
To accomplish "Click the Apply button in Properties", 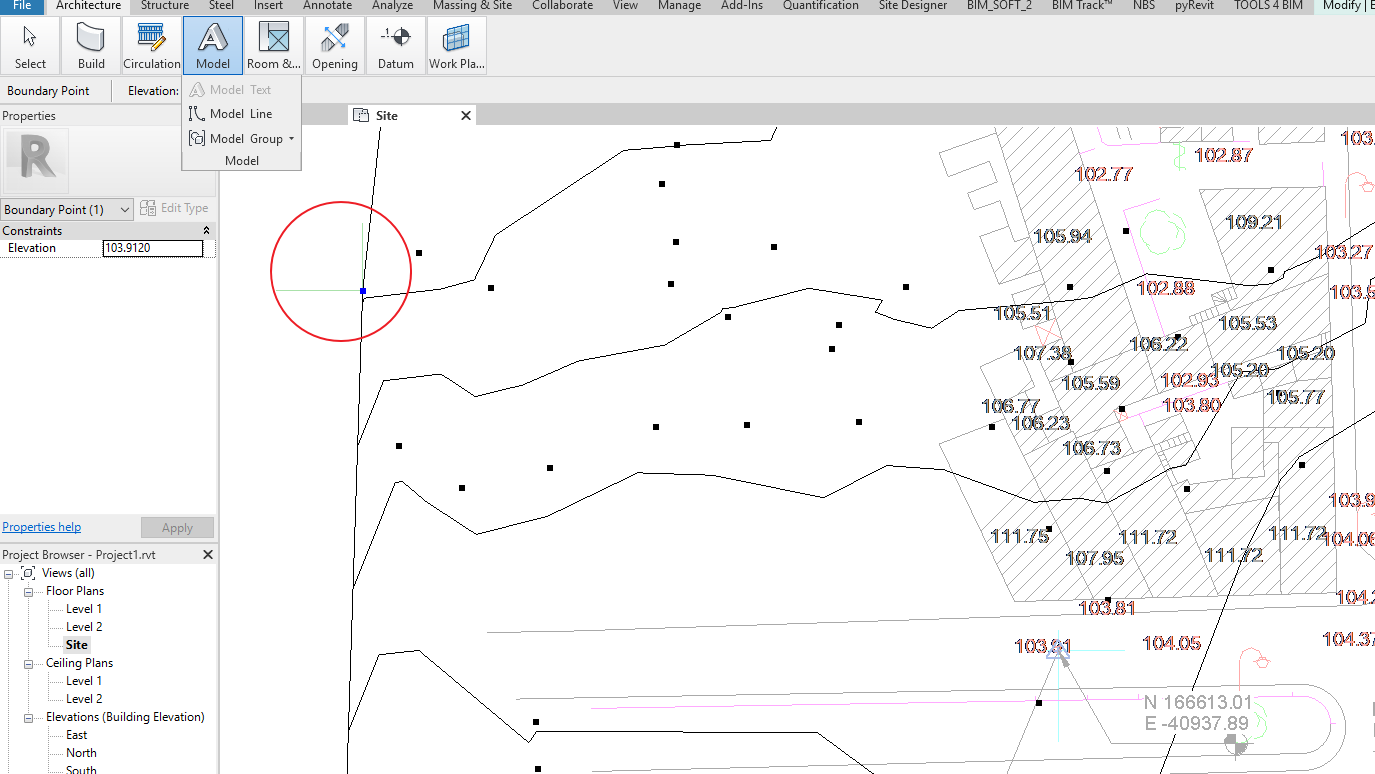I will coord(177,527).
